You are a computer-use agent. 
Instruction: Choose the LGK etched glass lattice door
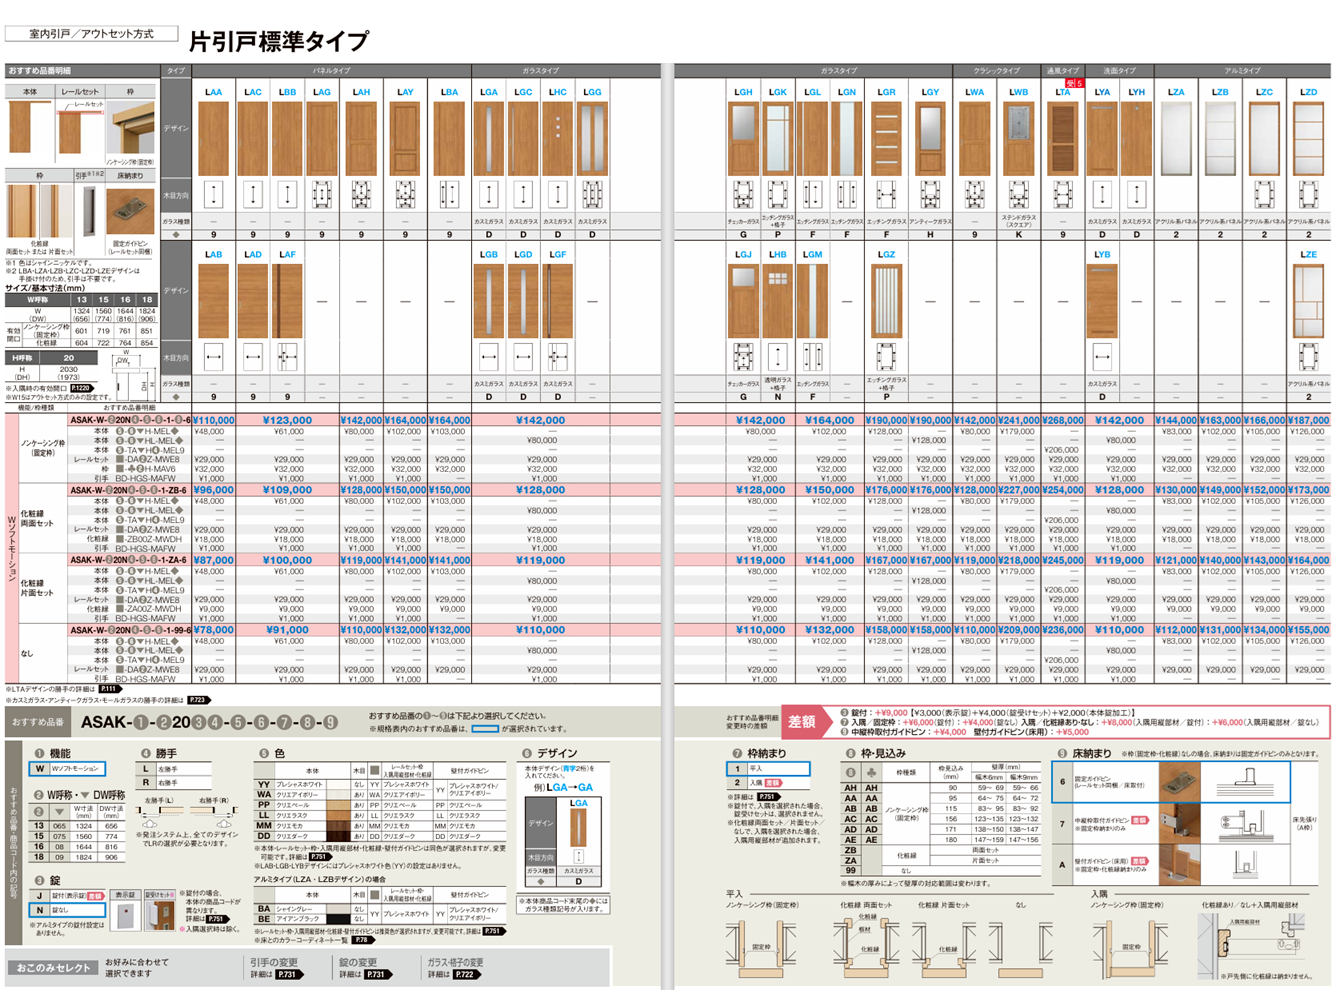click(x=778, y=137)
